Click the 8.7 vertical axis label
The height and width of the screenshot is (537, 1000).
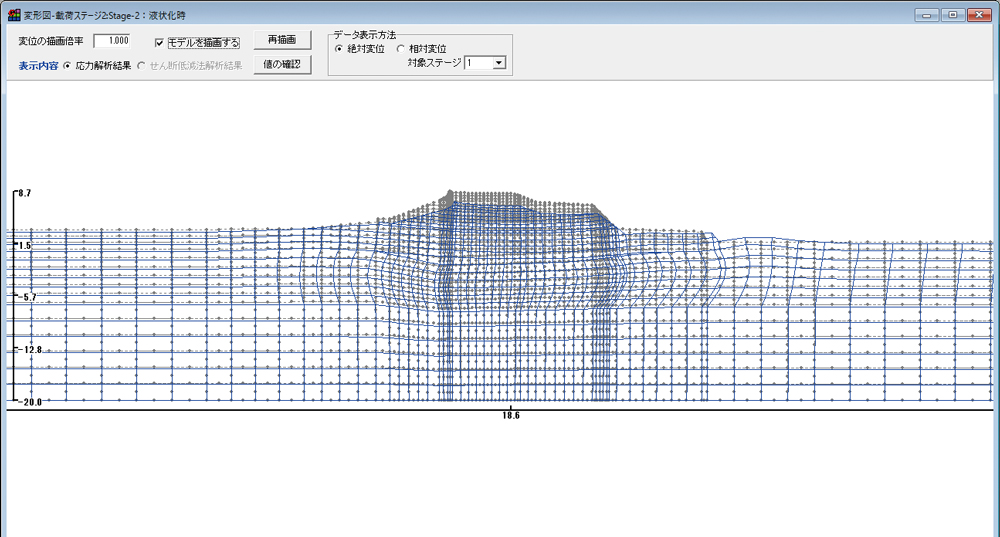pos(24,192)
